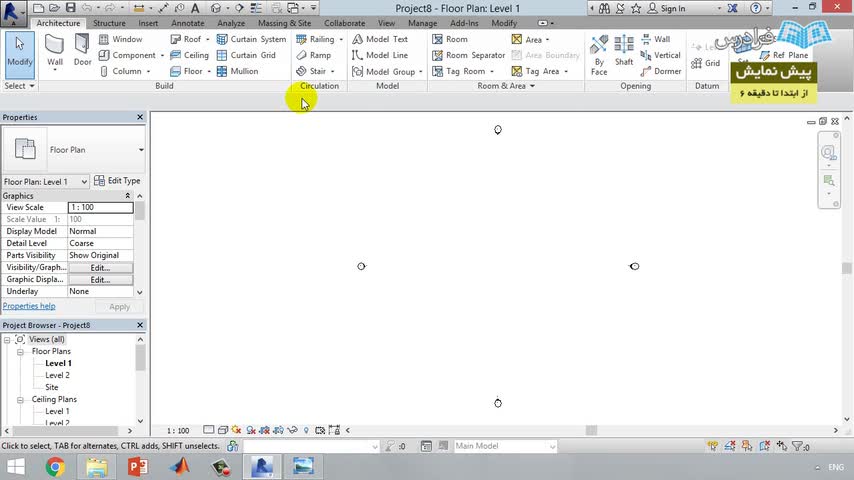Select the Vertical opening tool

661,55
